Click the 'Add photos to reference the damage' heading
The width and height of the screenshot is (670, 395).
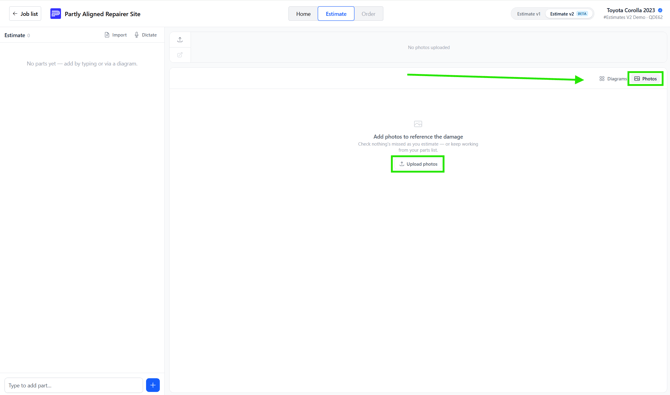click(418, 137)
